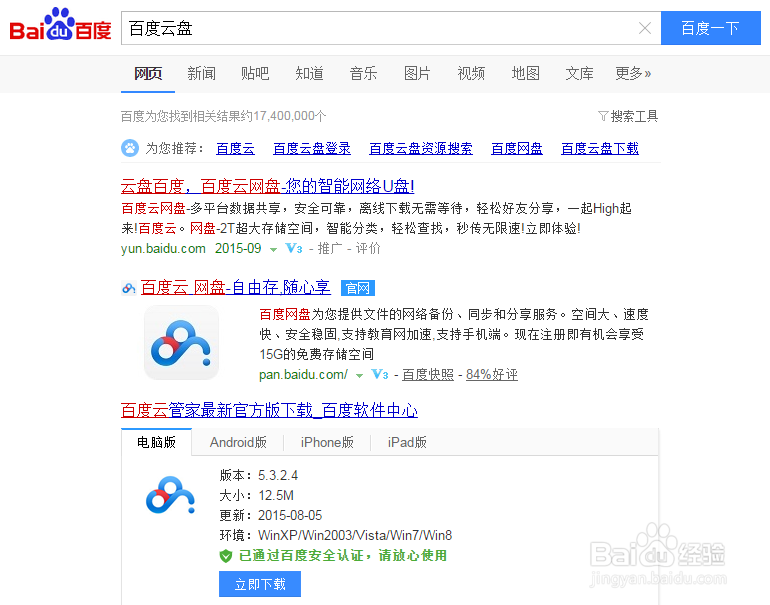
Task: Go to the 地图 tab
Action: click(525, 74)
